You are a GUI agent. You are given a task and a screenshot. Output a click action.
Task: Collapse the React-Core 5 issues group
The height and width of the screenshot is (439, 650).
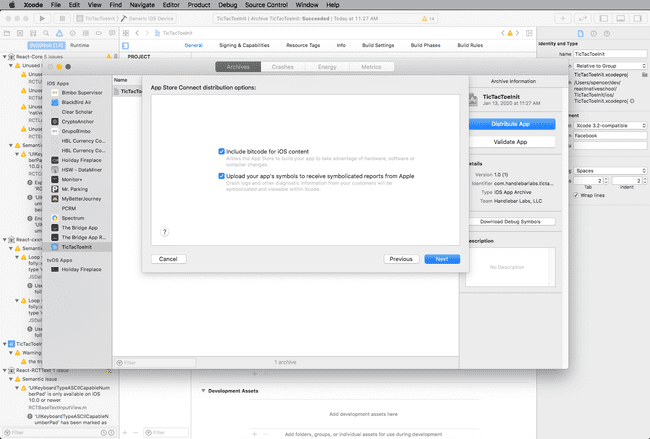(x=5, y=57)
